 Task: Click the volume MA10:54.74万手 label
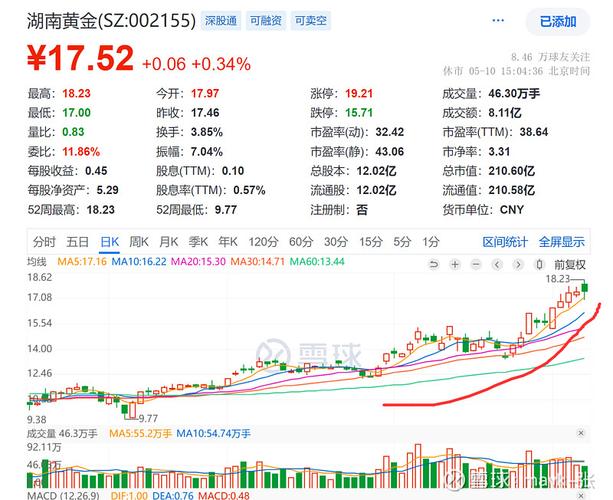(x=213, y=434)
